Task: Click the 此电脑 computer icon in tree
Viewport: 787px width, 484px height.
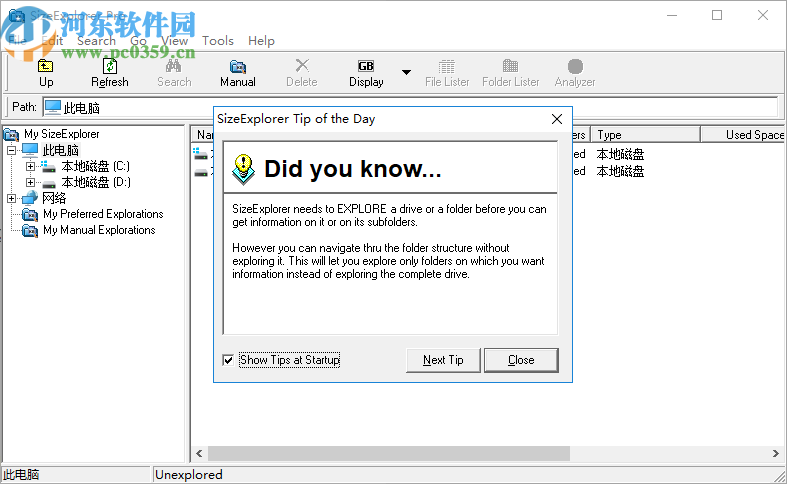Action: click(x=30, y=150)
